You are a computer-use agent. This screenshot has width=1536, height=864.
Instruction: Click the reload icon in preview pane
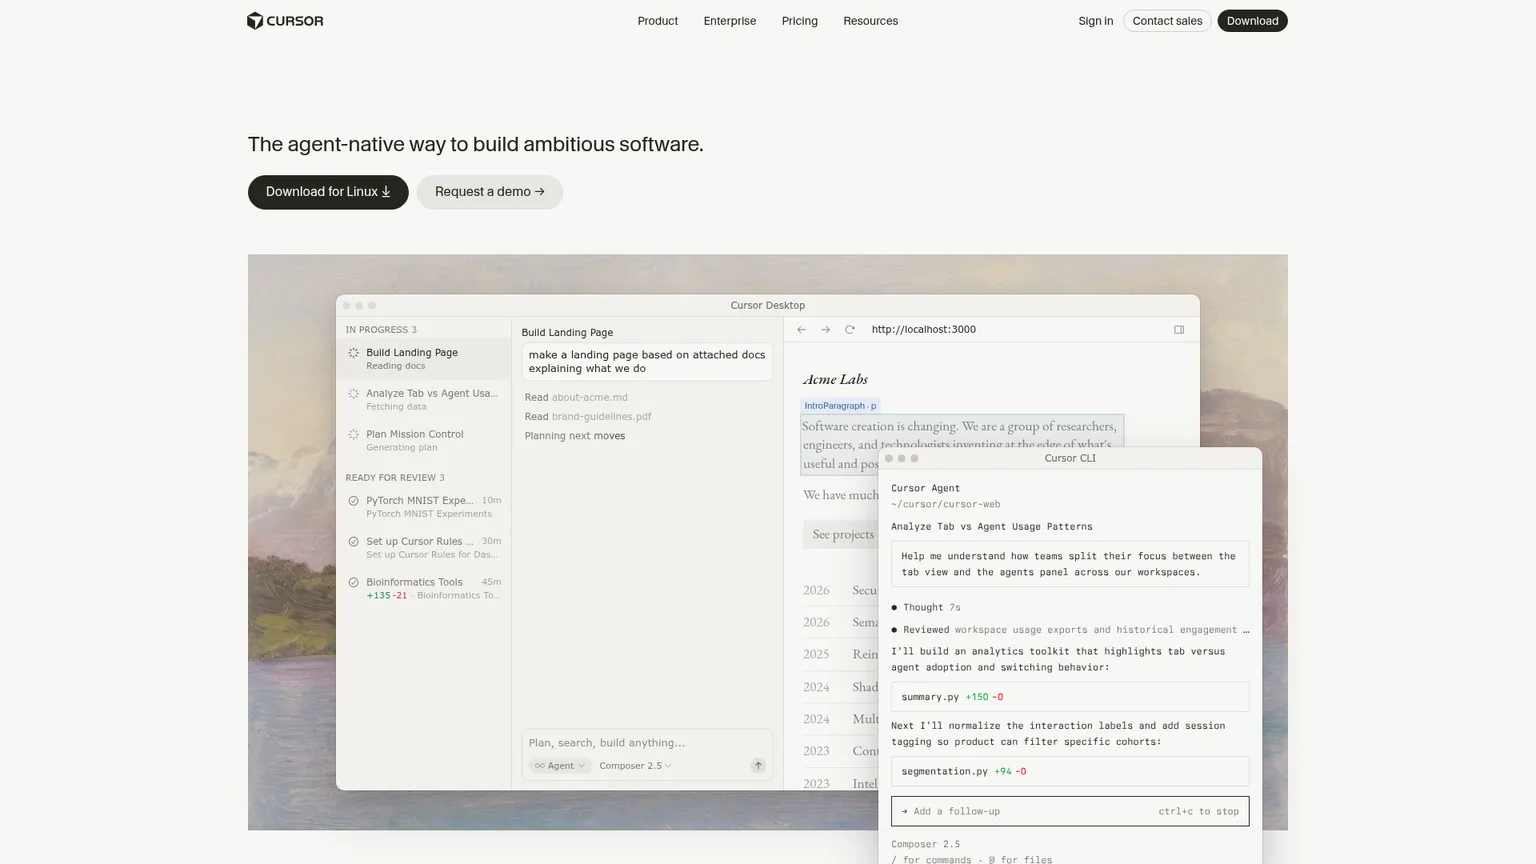[850, 330]
